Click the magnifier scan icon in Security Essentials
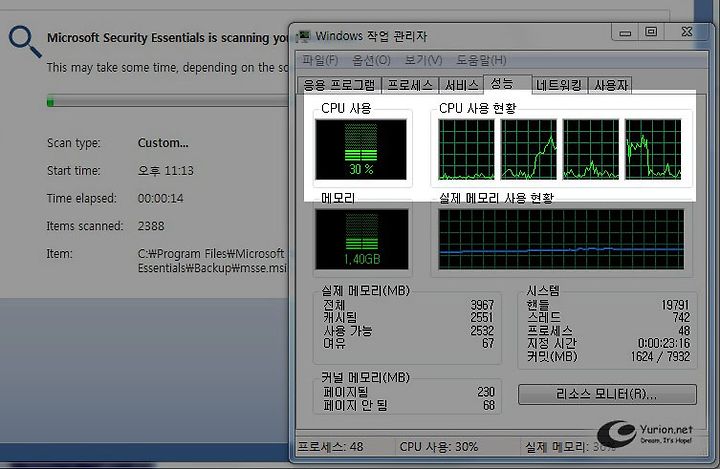This screenshot has height=469, width=720. pyautogui.click(x=25, y=42)
